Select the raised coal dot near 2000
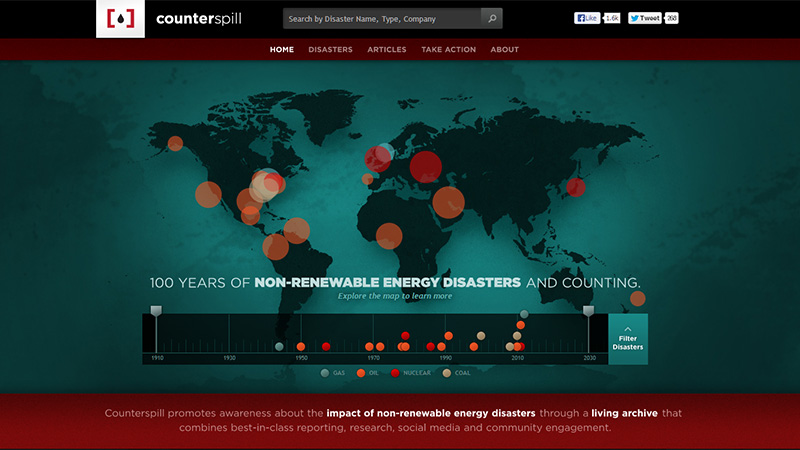 481,336
